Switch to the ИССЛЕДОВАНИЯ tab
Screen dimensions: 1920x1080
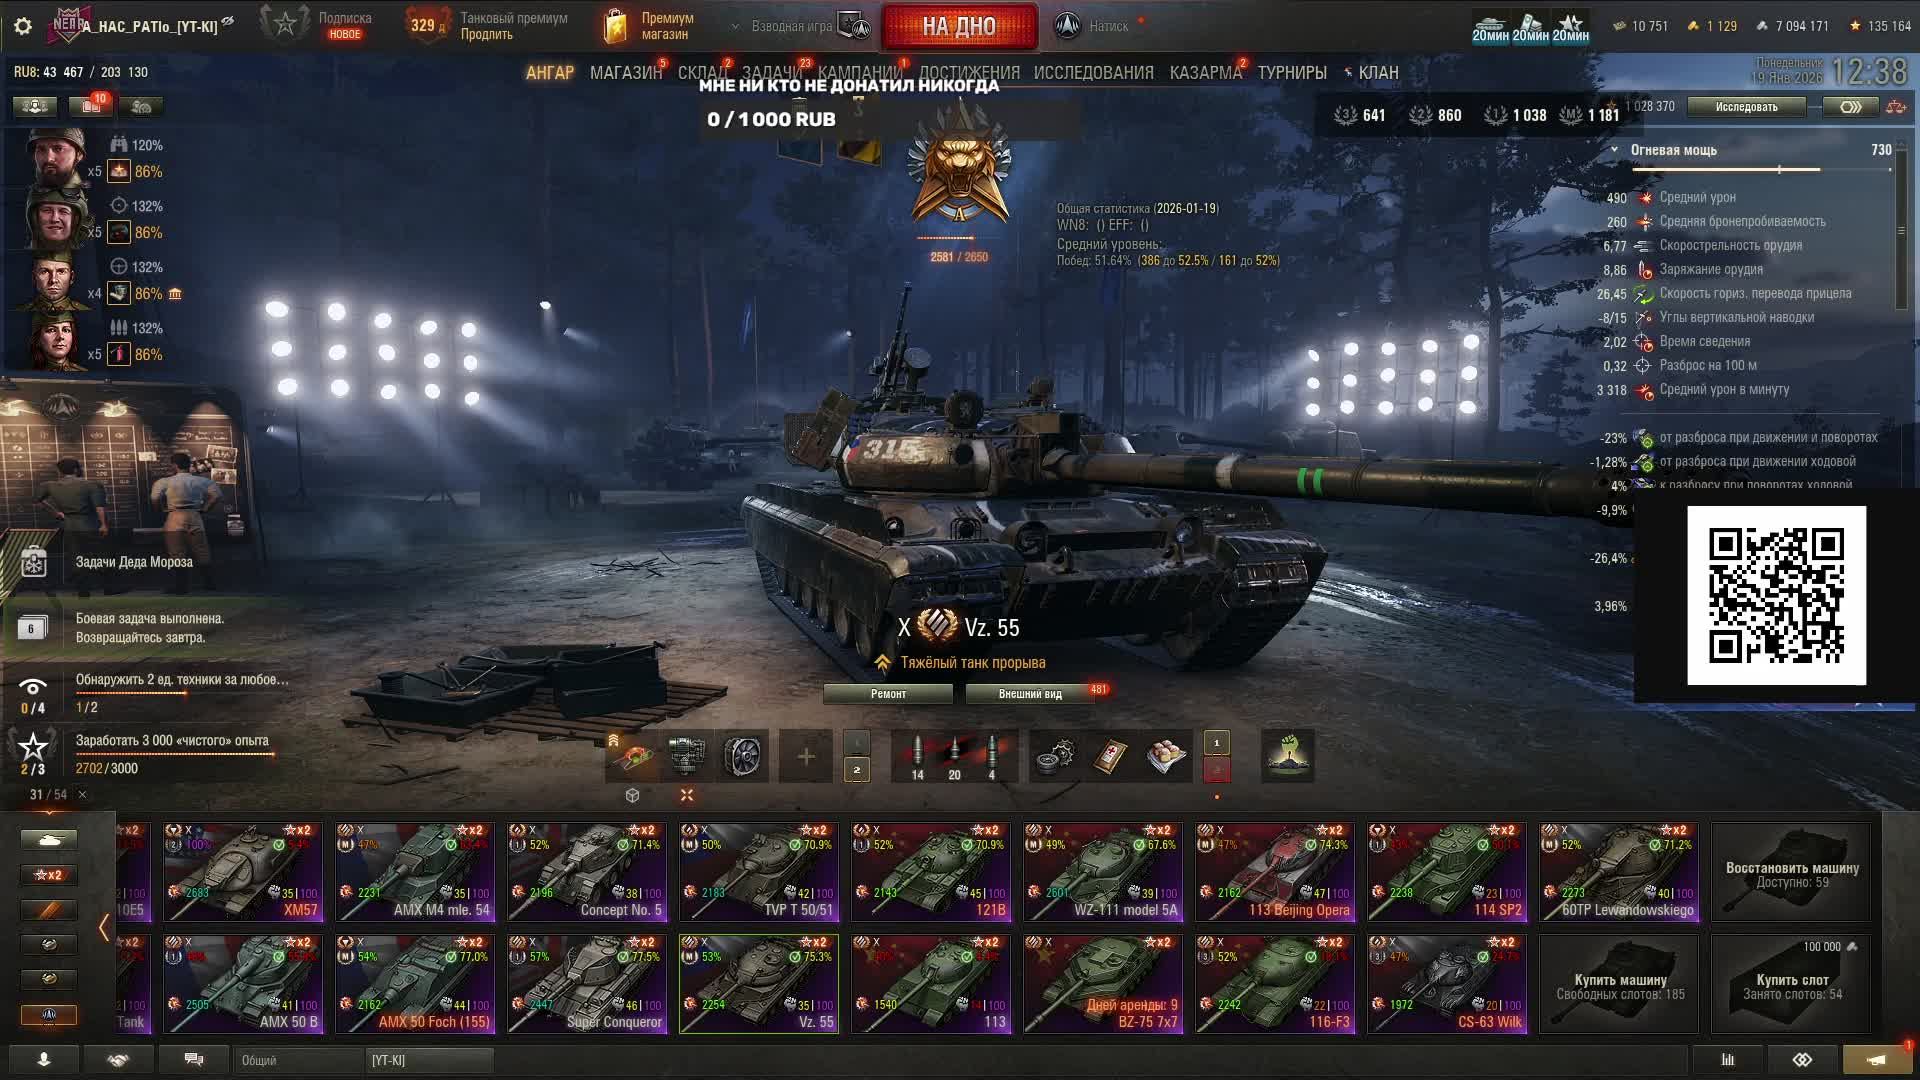(x=1093, y=73)
